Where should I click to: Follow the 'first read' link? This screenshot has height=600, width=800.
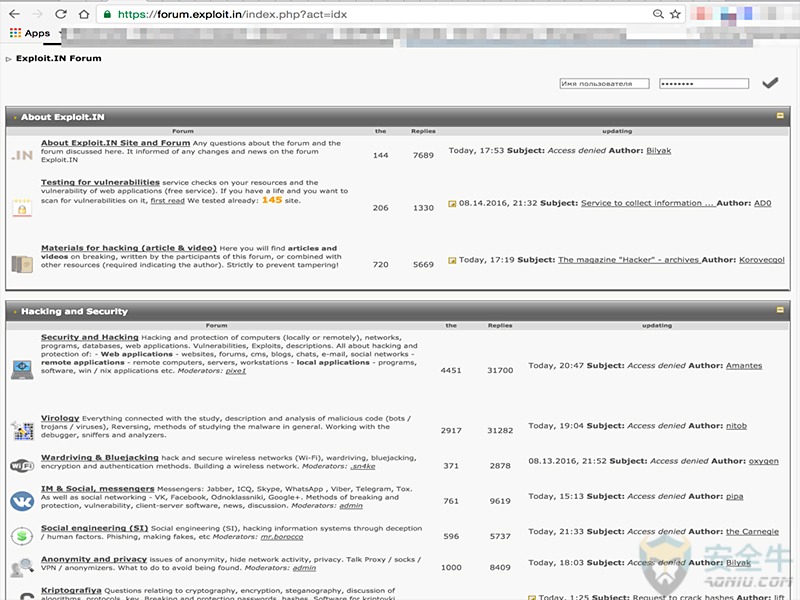[167, 201]
